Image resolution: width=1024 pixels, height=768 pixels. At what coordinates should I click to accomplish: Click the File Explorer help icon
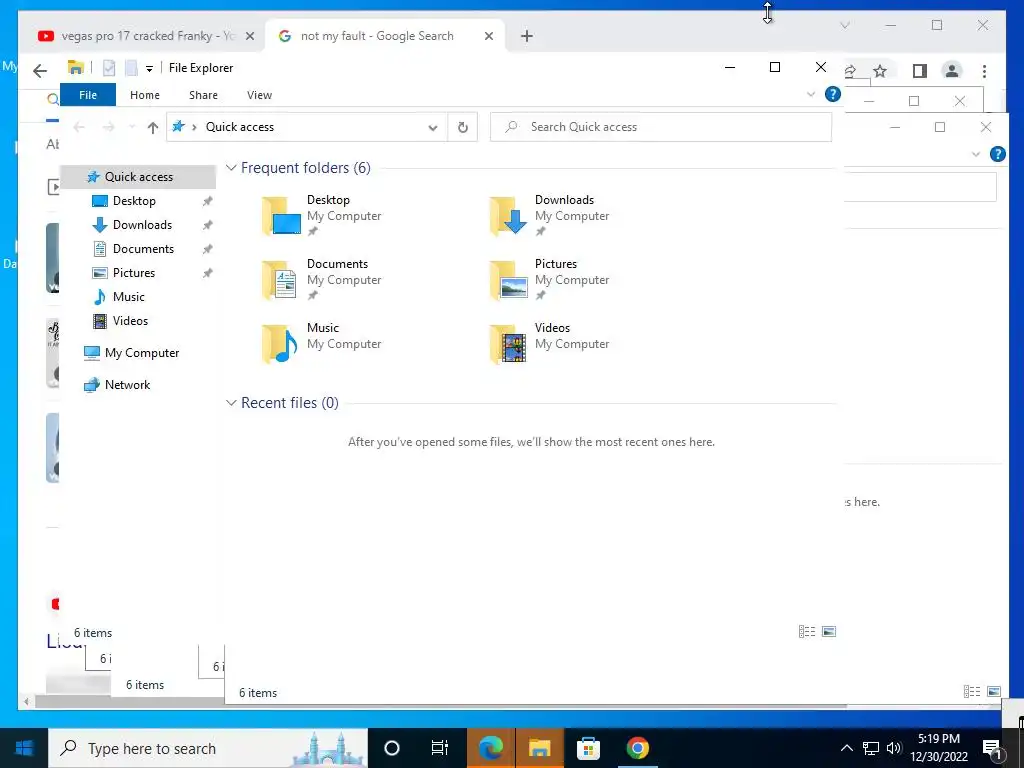(x=833, y=94)
